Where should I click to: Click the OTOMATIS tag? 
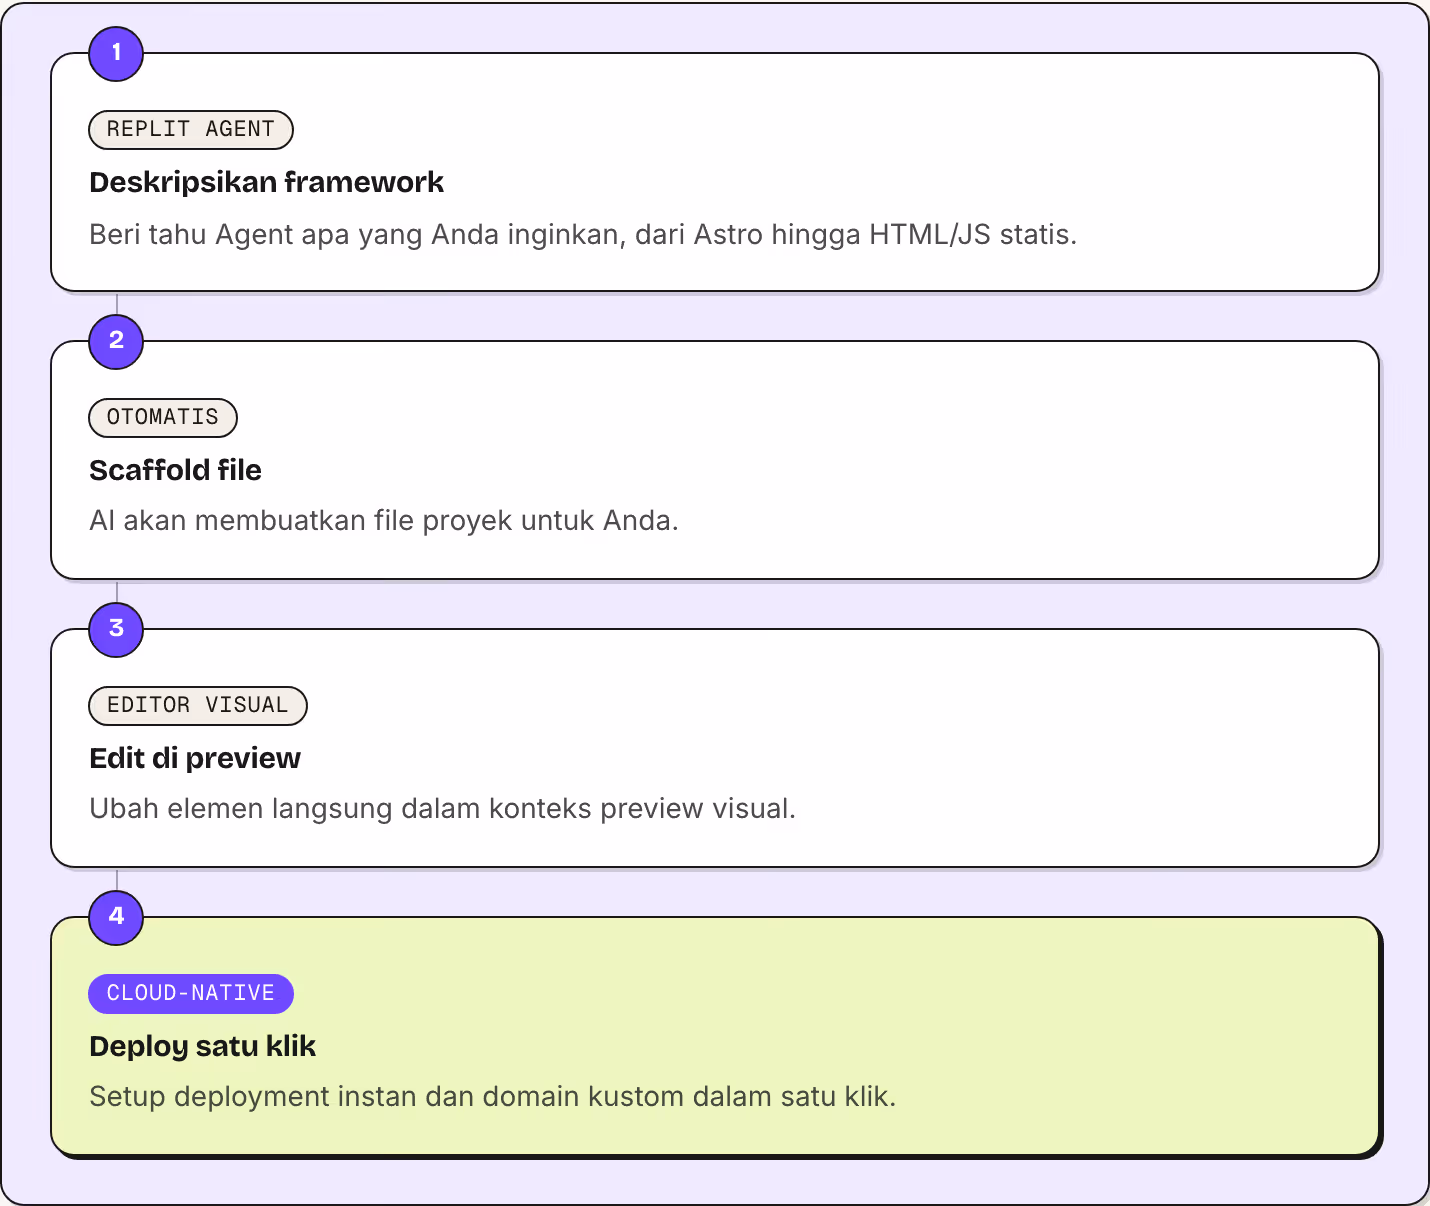(x=163, y=418)
